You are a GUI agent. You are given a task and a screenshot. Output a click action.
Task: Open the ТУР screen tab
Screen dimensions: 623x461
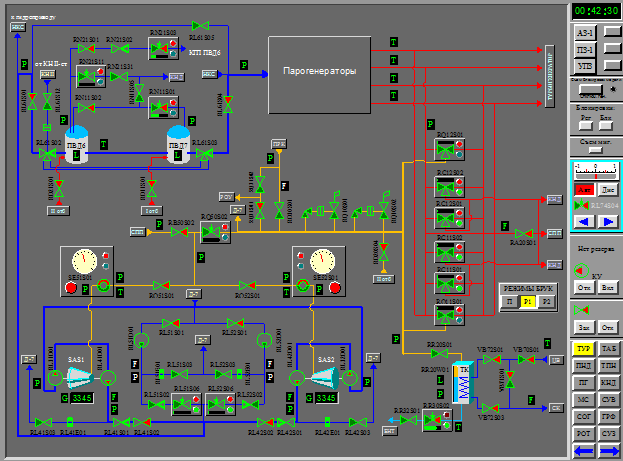tap(583, 349)
